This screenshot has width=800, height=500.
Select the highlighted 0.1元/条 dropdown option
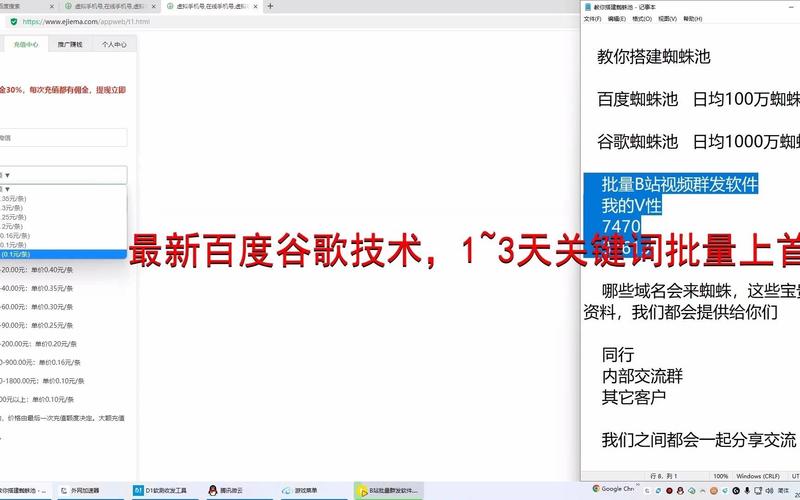coord(63,254)
